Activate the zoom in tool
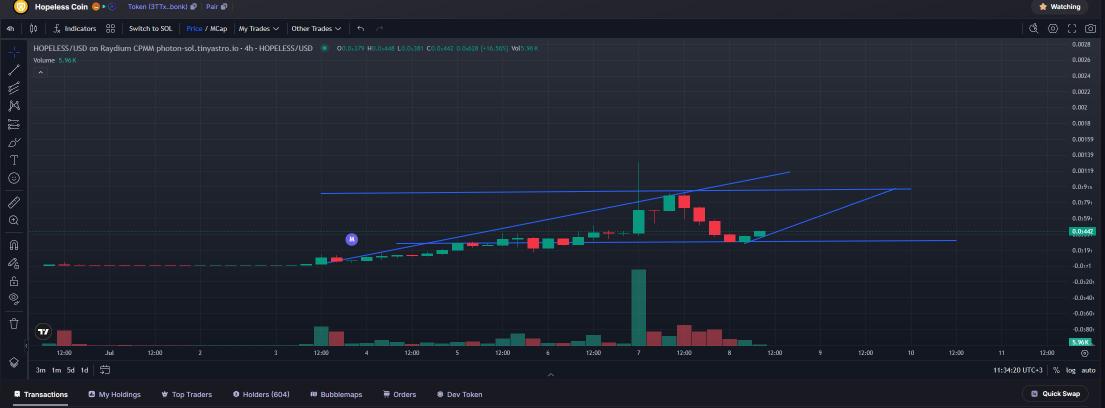This screenshot has width=1105, height=408. click(x=13, y=221)
